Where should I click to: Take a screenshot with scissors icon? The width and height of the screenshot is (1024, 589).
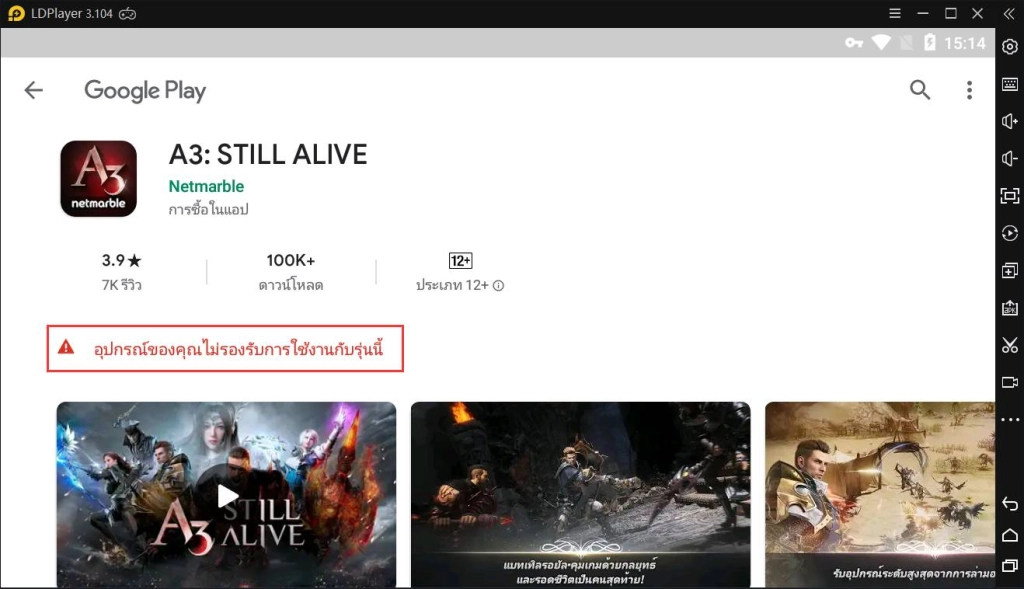coord(1010,345)
